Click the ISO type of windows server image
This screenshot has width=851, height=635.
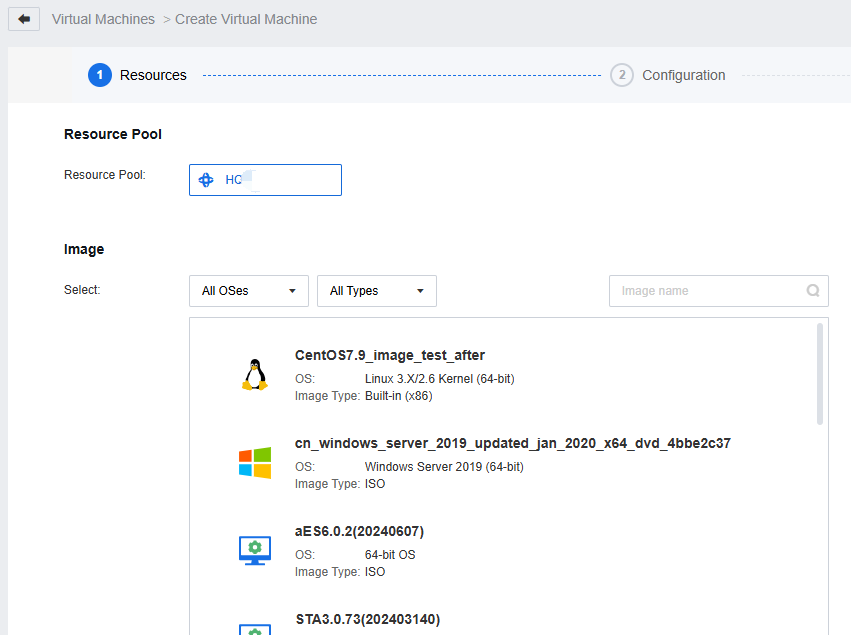(x=375, y=484)
